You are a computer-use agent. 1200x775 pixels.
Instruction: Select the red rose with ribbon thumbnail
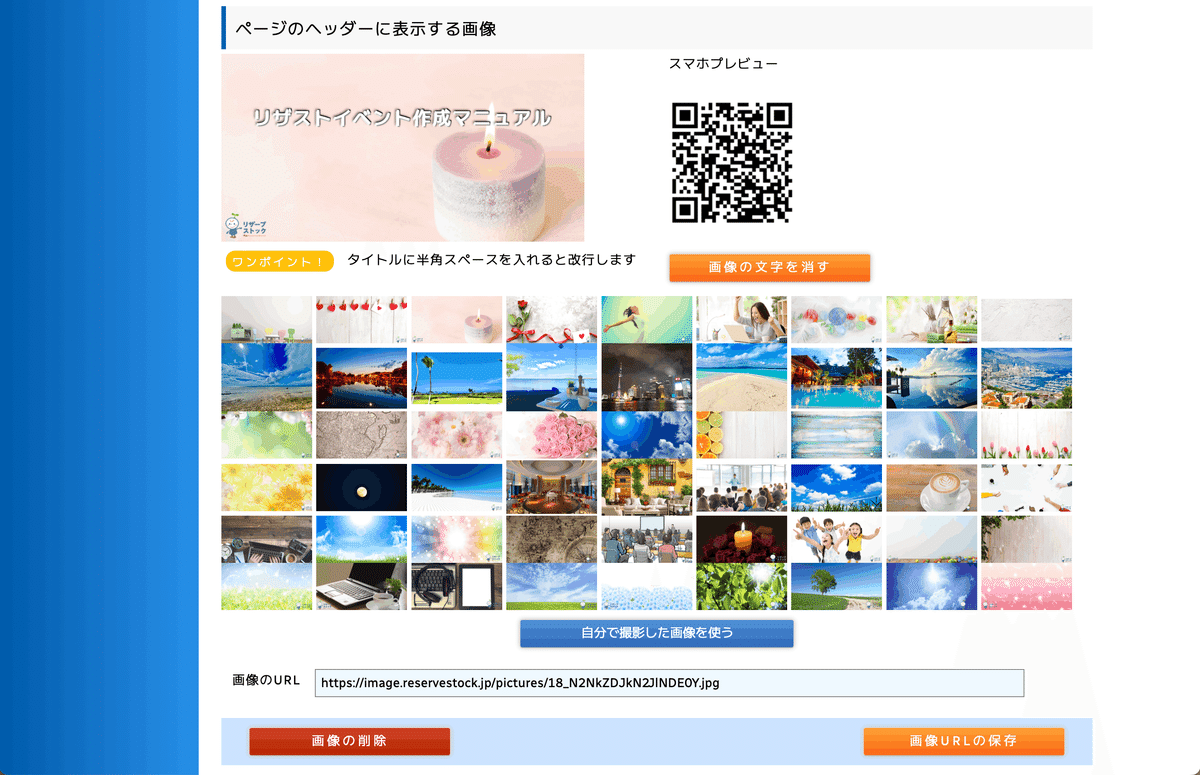(551, 319)
